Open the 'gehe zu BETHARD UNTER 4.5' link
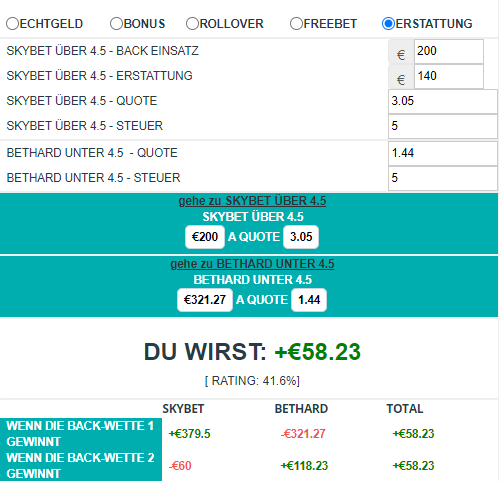The width and height of the screenshot is (499, 481). (252, 264)
